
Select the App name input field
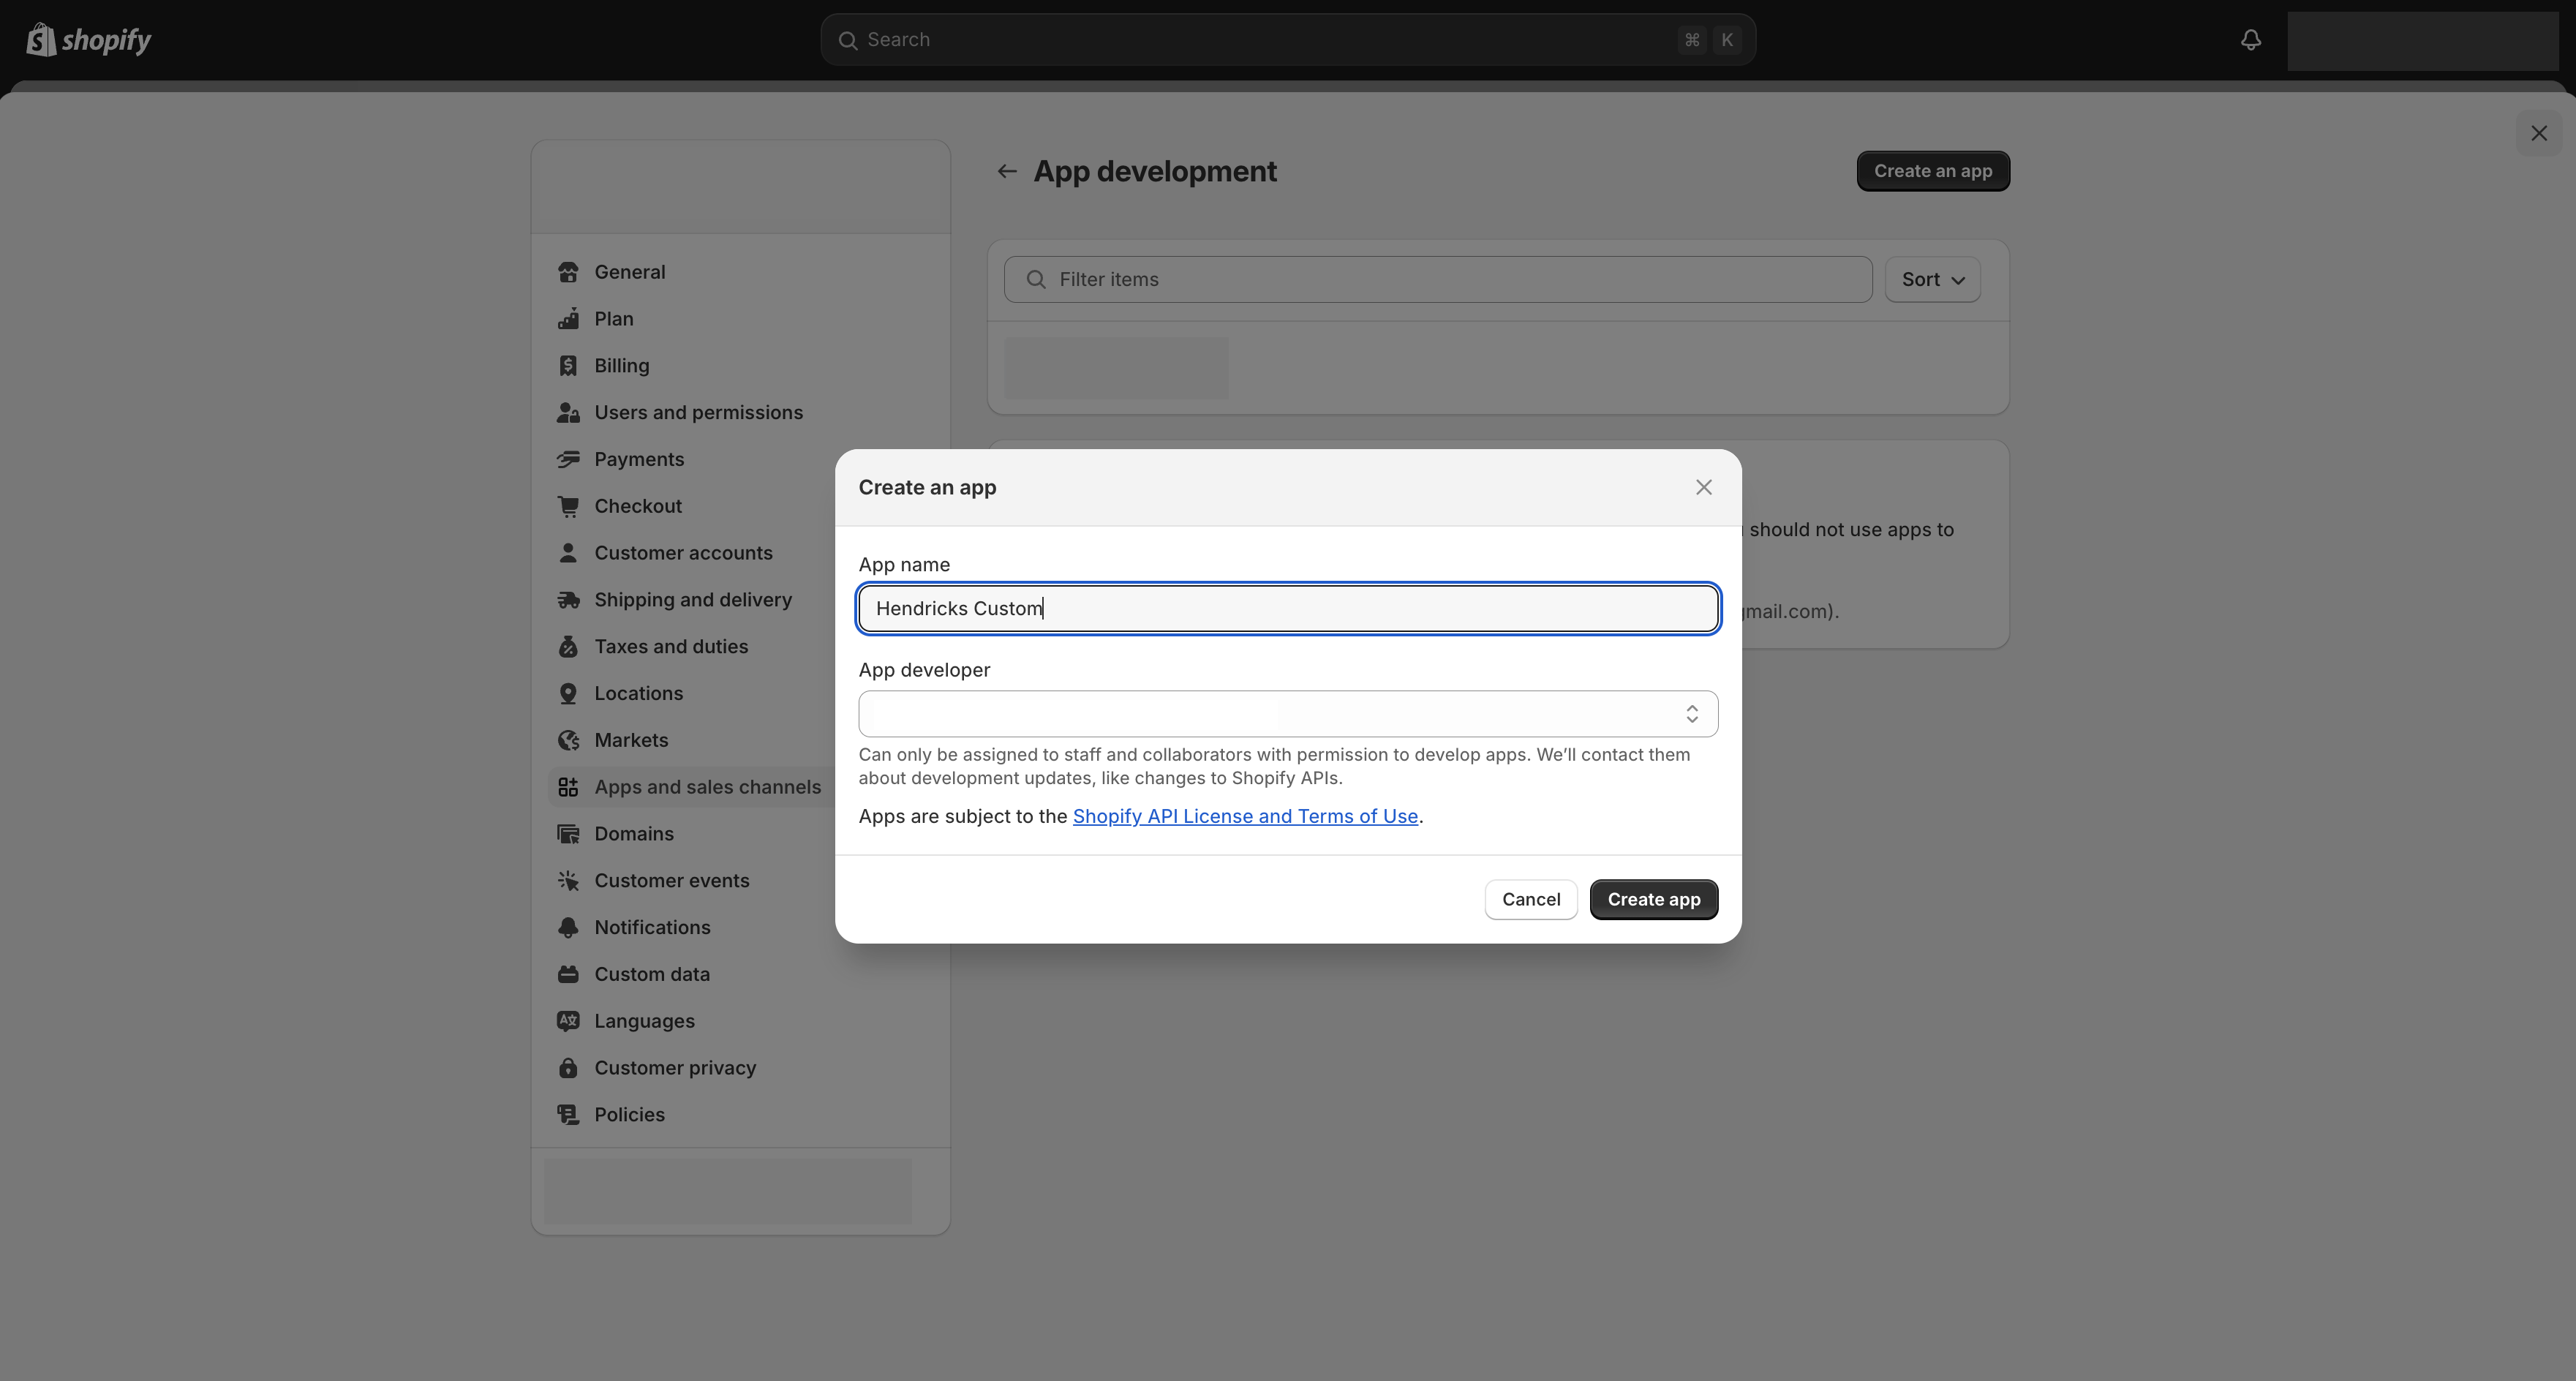1288,608
